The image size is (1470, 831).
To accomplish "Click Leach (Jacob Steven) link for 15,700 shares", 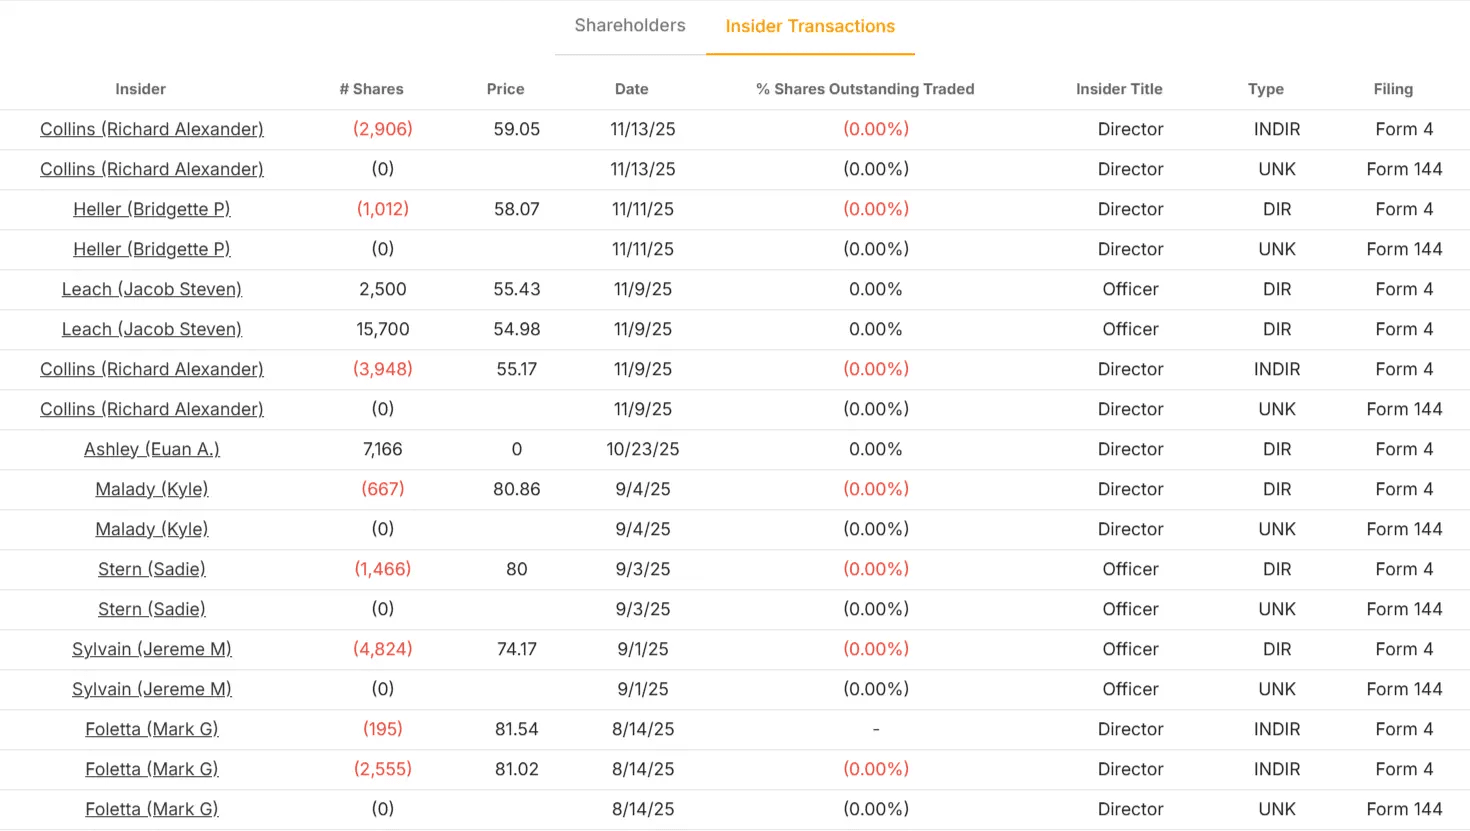I will [x=152, y=329].
